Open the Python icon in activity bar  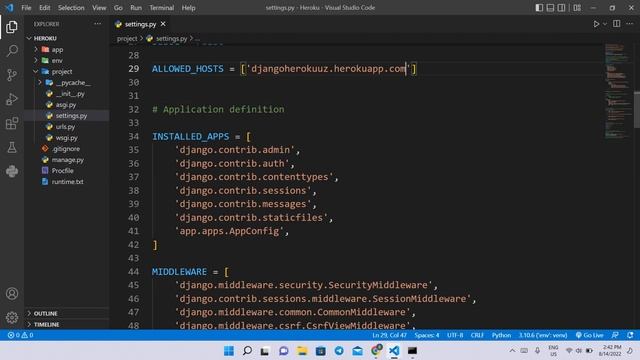point(12,171)
